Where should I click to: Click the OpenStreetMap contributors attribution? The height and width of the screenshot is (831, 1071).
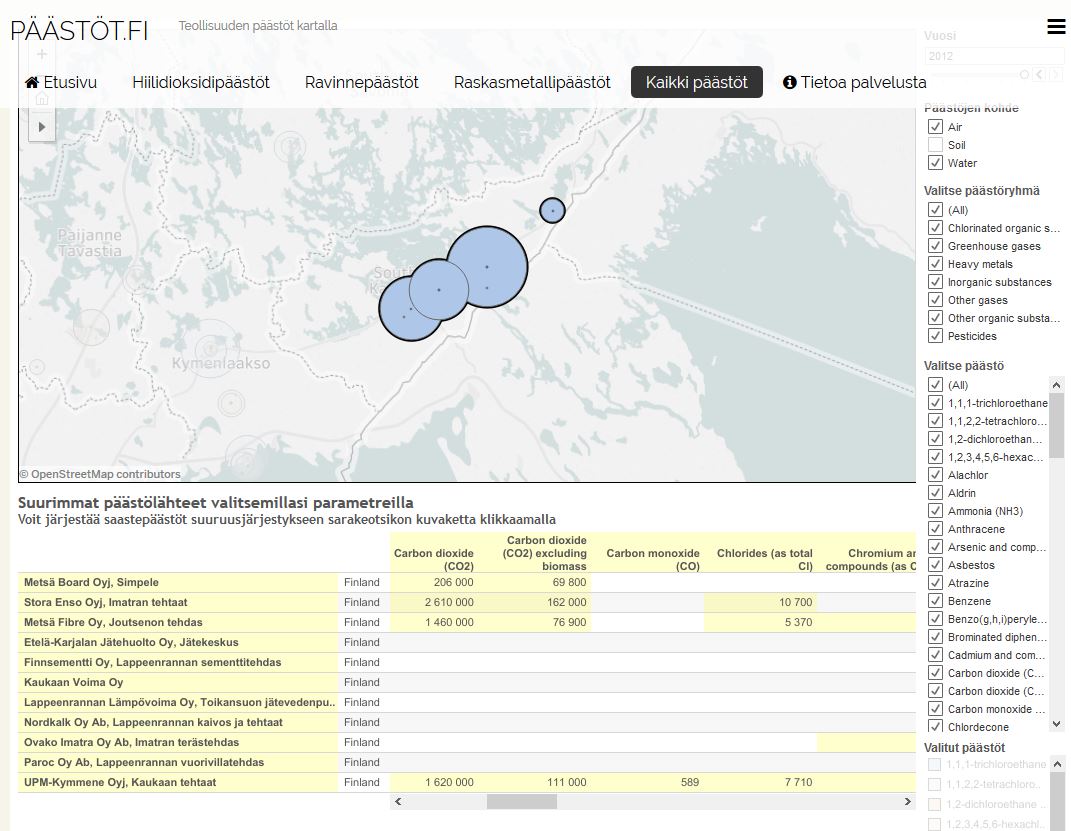click(x=100, y=474)
